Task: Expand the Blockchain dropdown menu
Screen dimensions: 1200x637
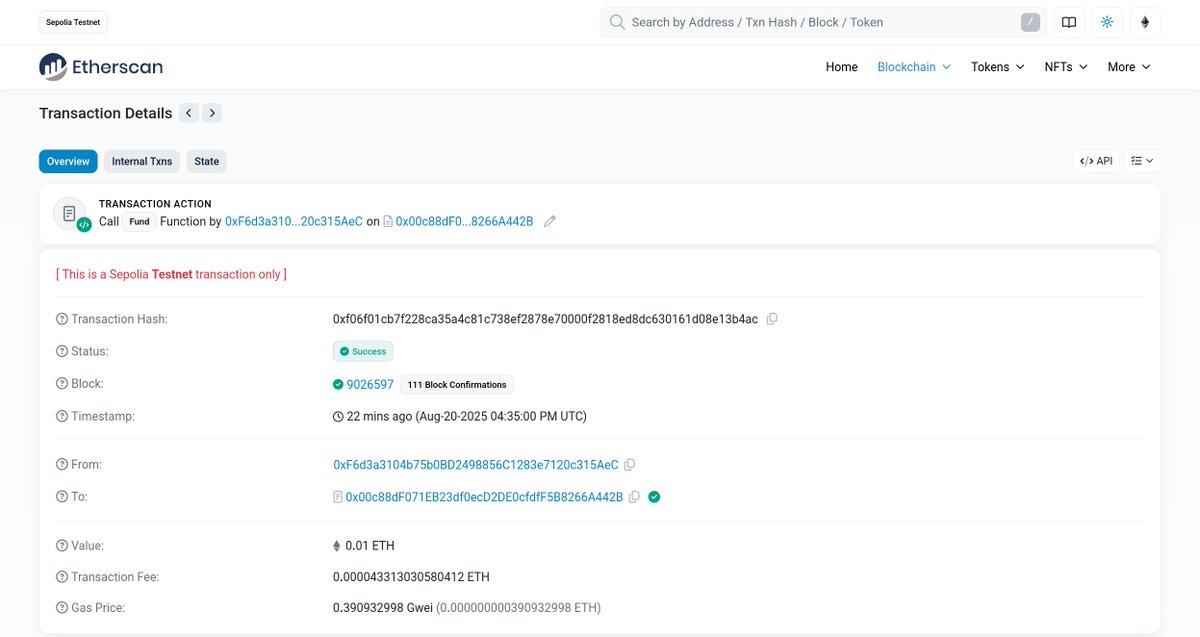Action: [914, 67]
